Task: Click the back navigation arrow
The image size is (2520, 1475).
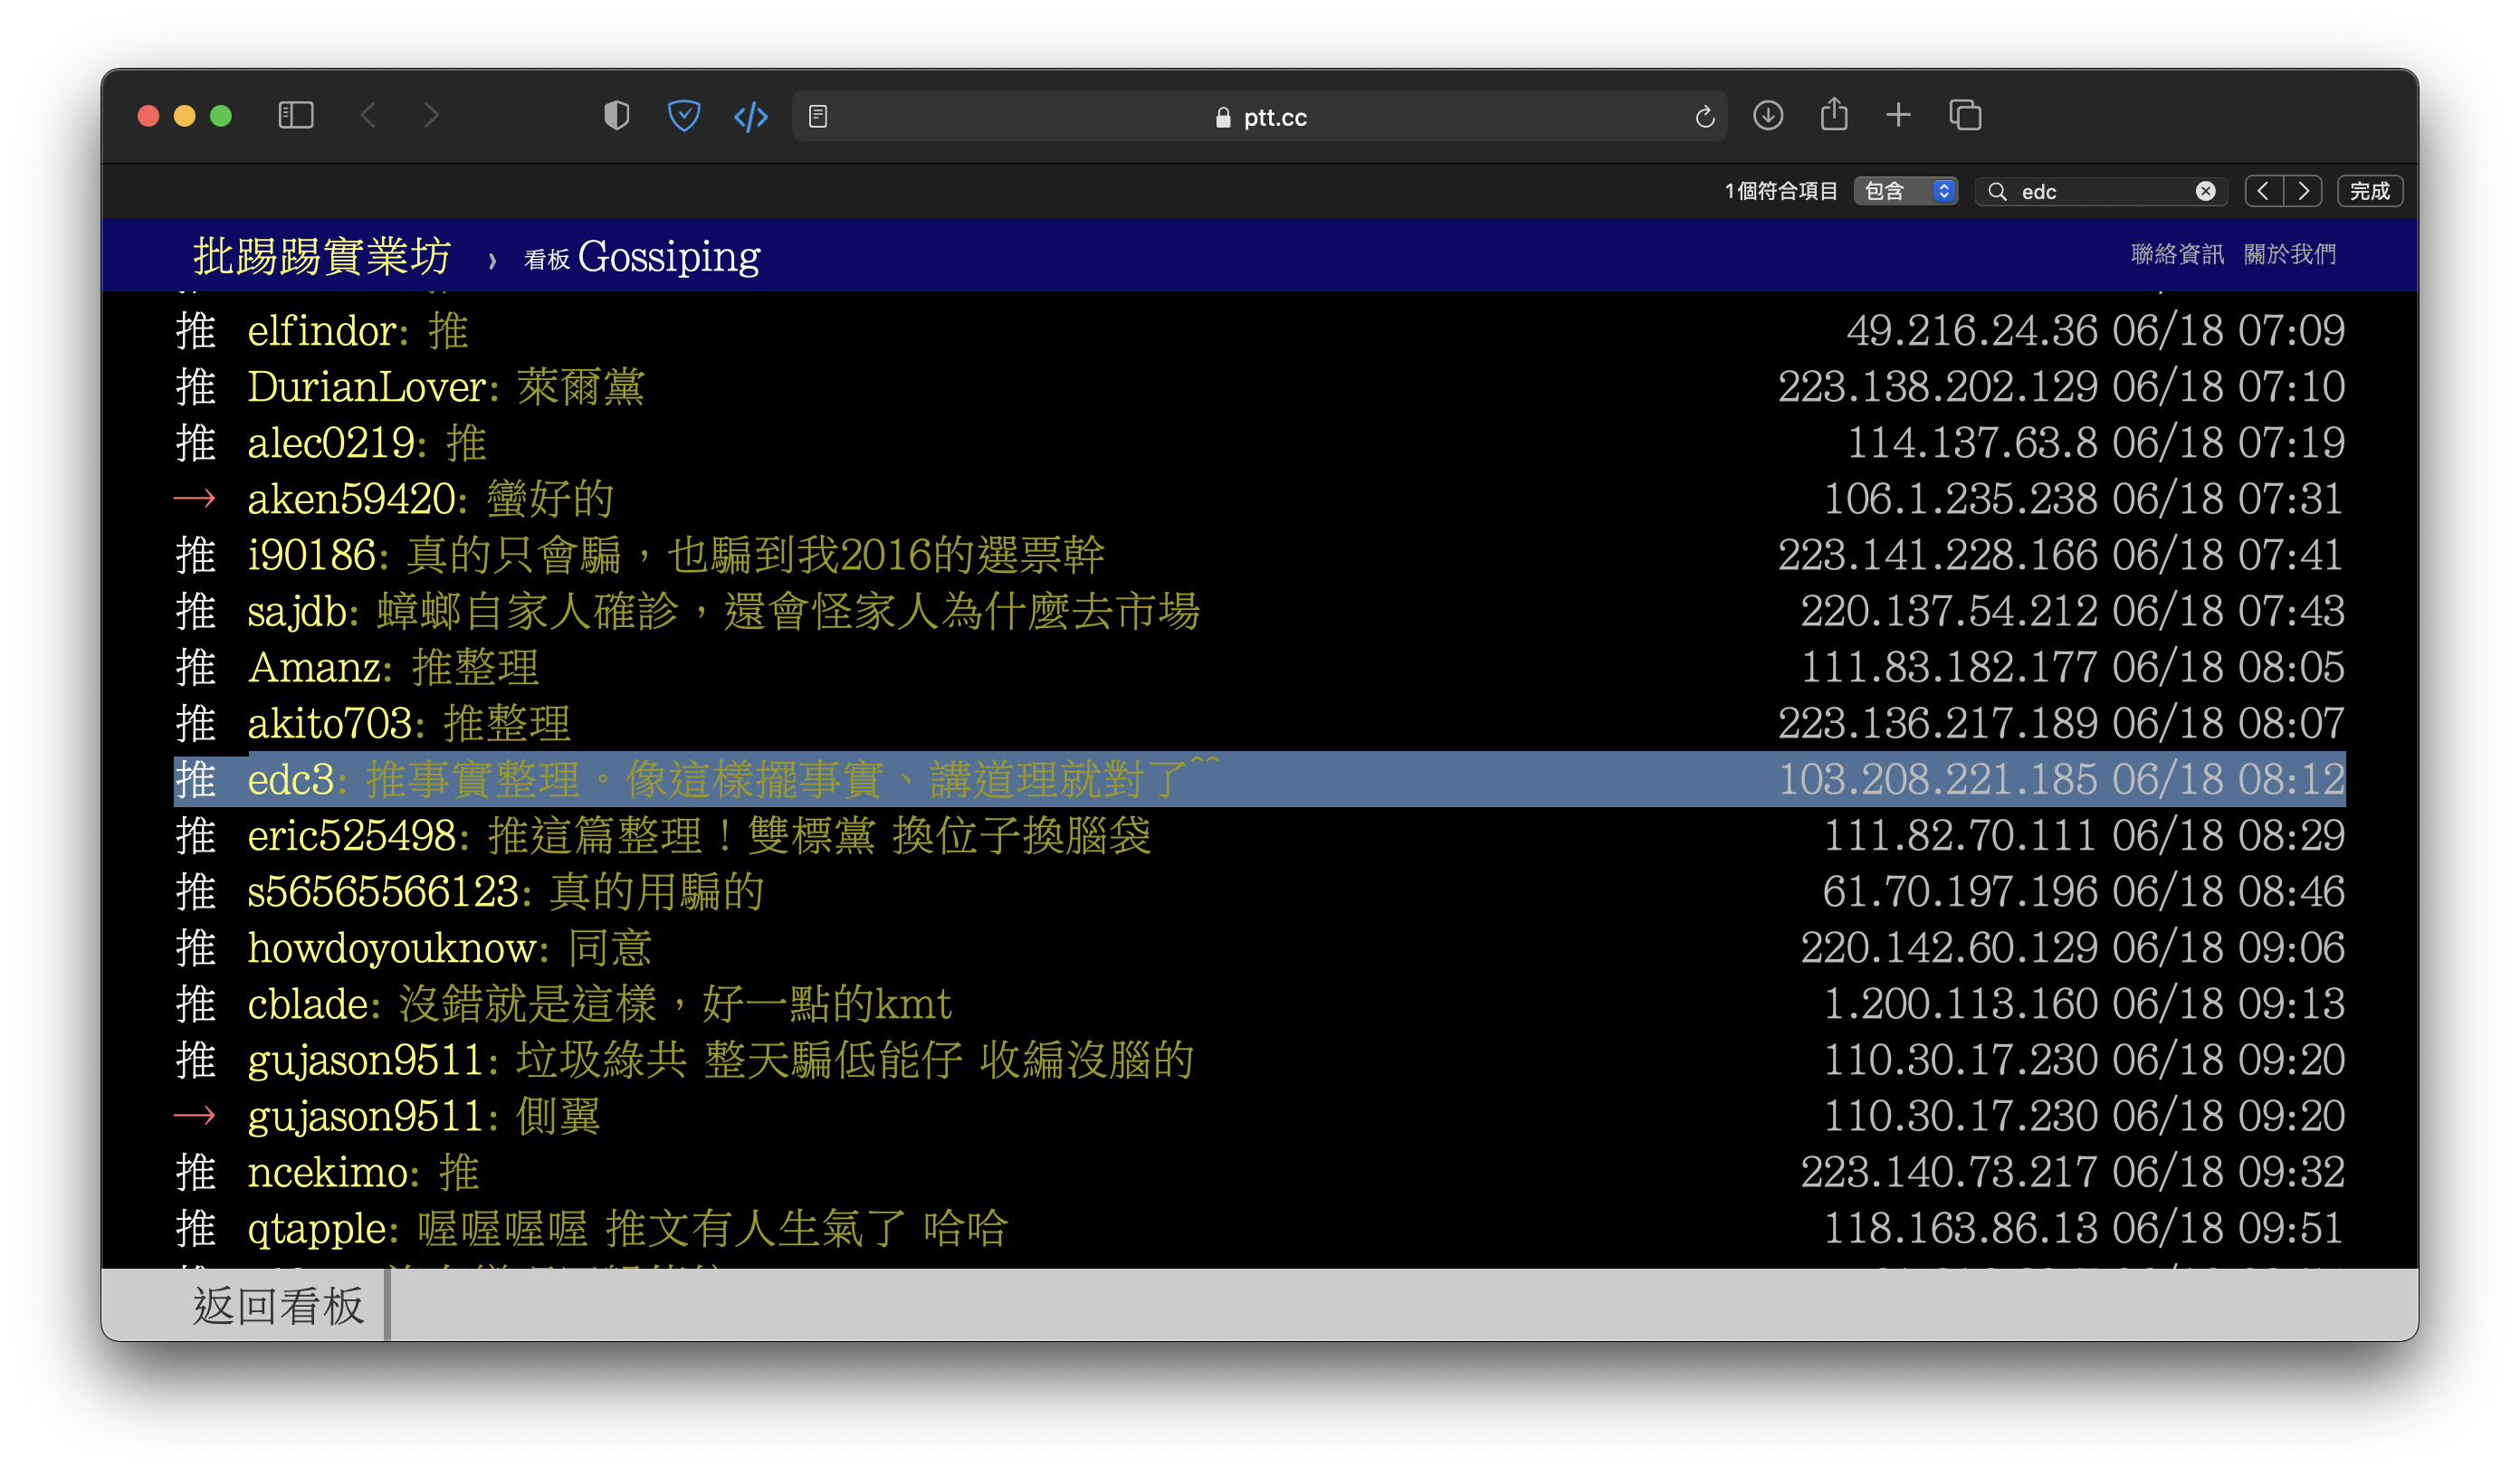Action: point(368,116)
